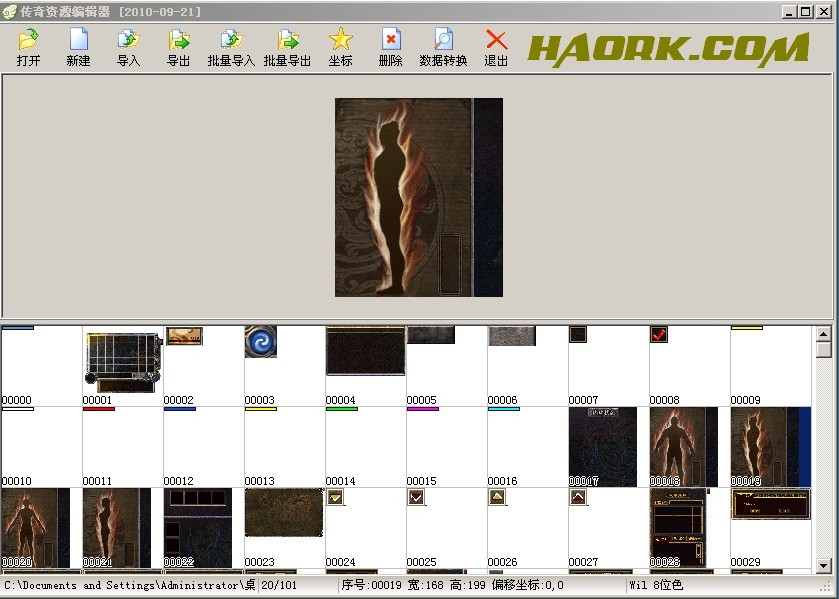Screen dimensions: 839x599
Task: Click the 打开 (Open) toolbar icon
Action: [28, 40]
